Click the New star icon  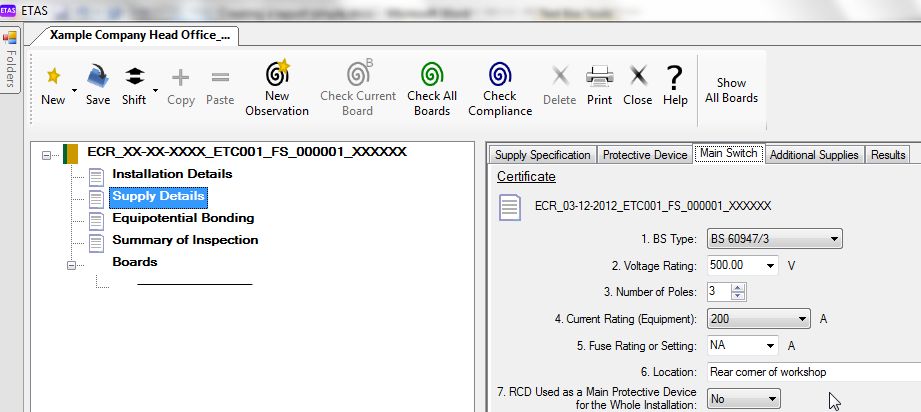point(53,76)
